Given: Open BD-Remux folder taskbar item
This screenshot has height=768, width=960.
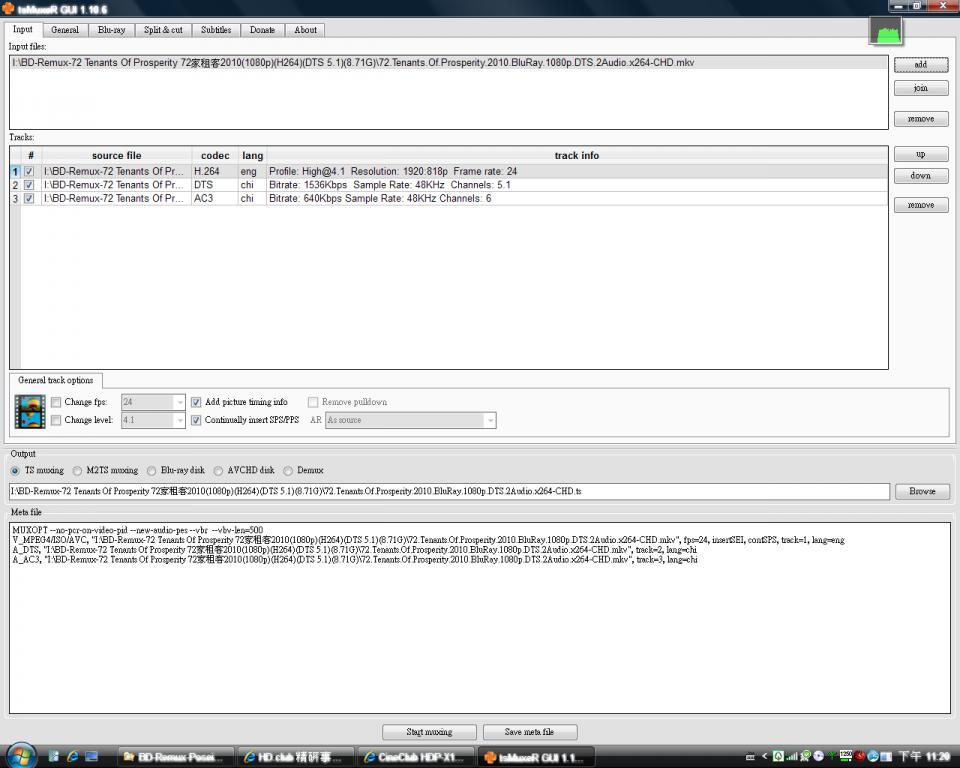Looking at the screenshot, I should (x=176, y=758).
